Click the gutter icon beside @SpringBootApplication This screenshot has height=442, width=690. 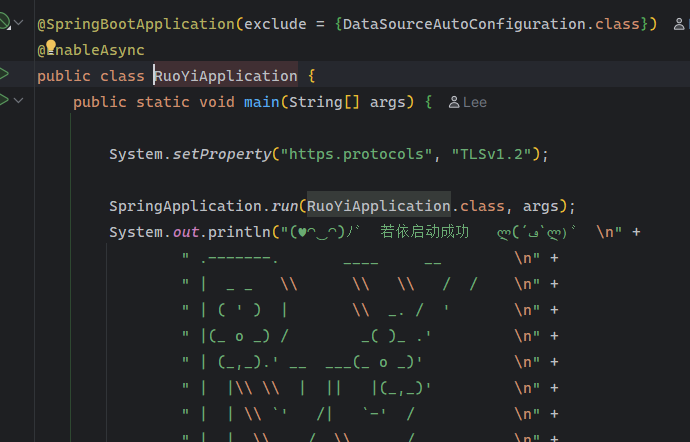4,22
